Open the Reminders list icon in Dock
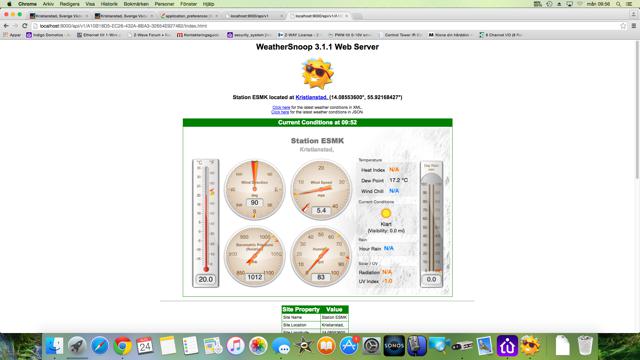 190,346
